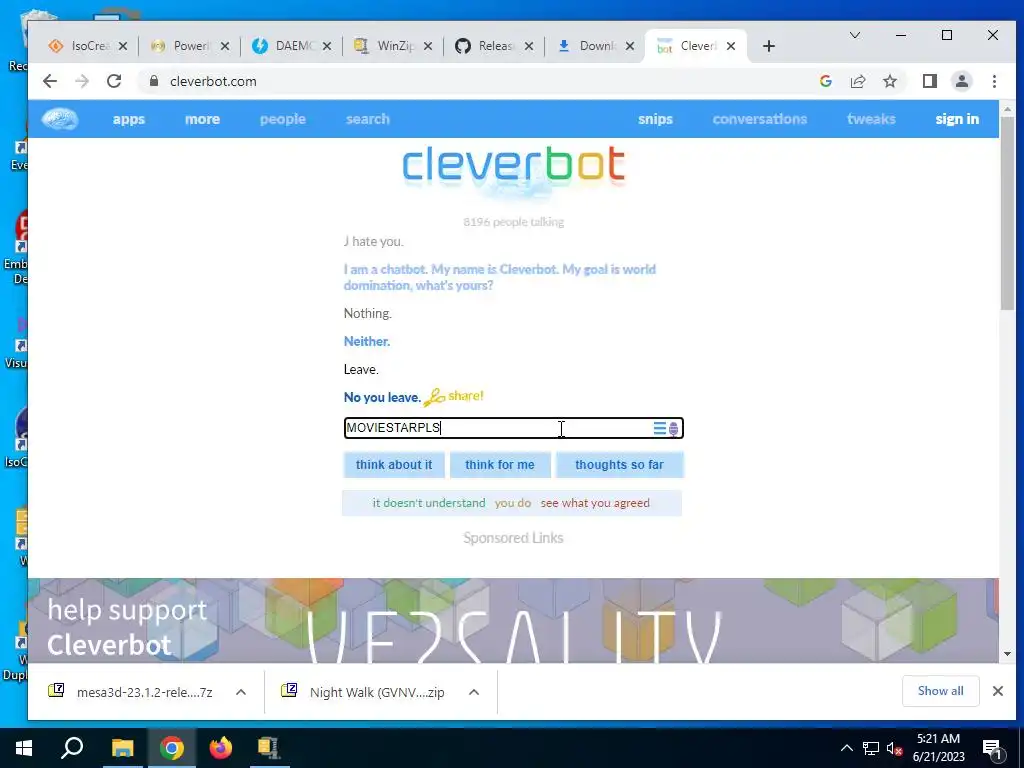Open the lines menu icon in input box
Viewport: 1024px width, 768px height.
pyautogui.click(x=660, y=428)
